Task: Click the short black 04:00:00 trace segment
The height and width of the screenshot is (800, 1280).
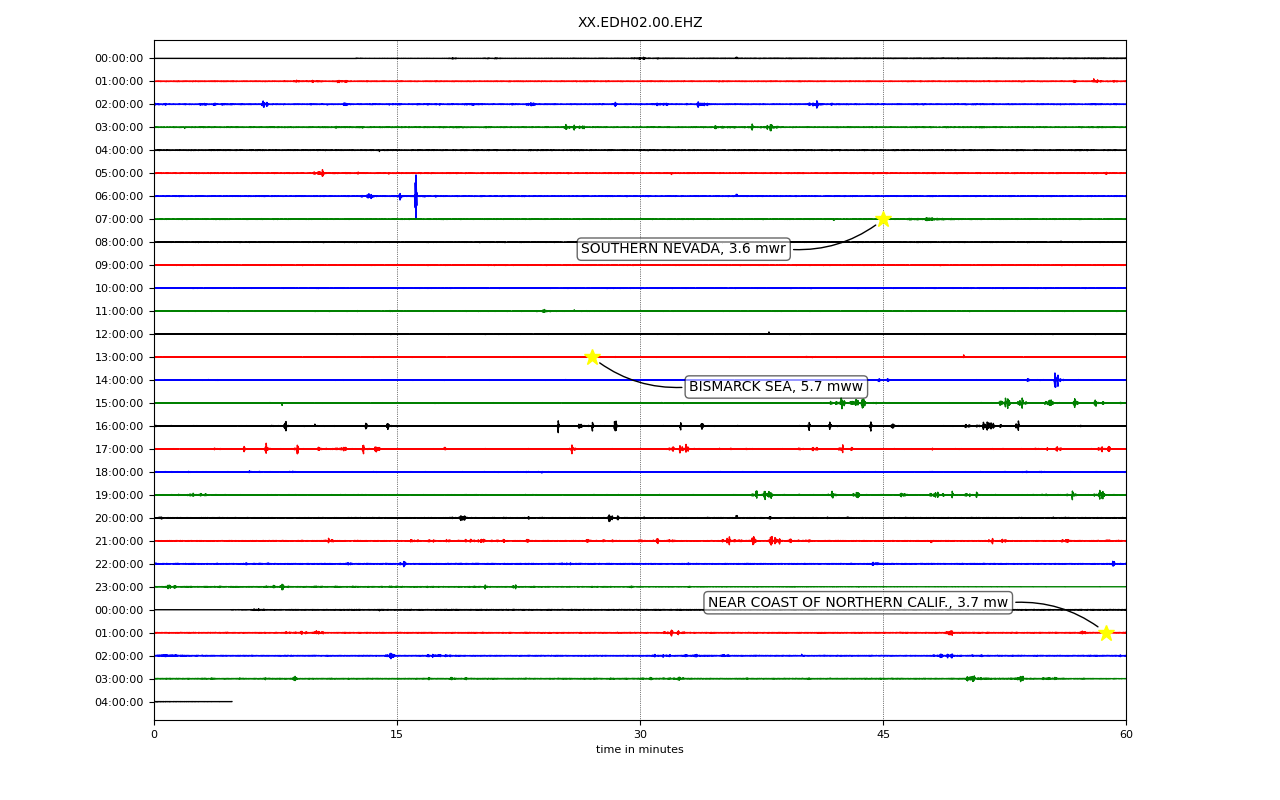Action: pos(193,702)
